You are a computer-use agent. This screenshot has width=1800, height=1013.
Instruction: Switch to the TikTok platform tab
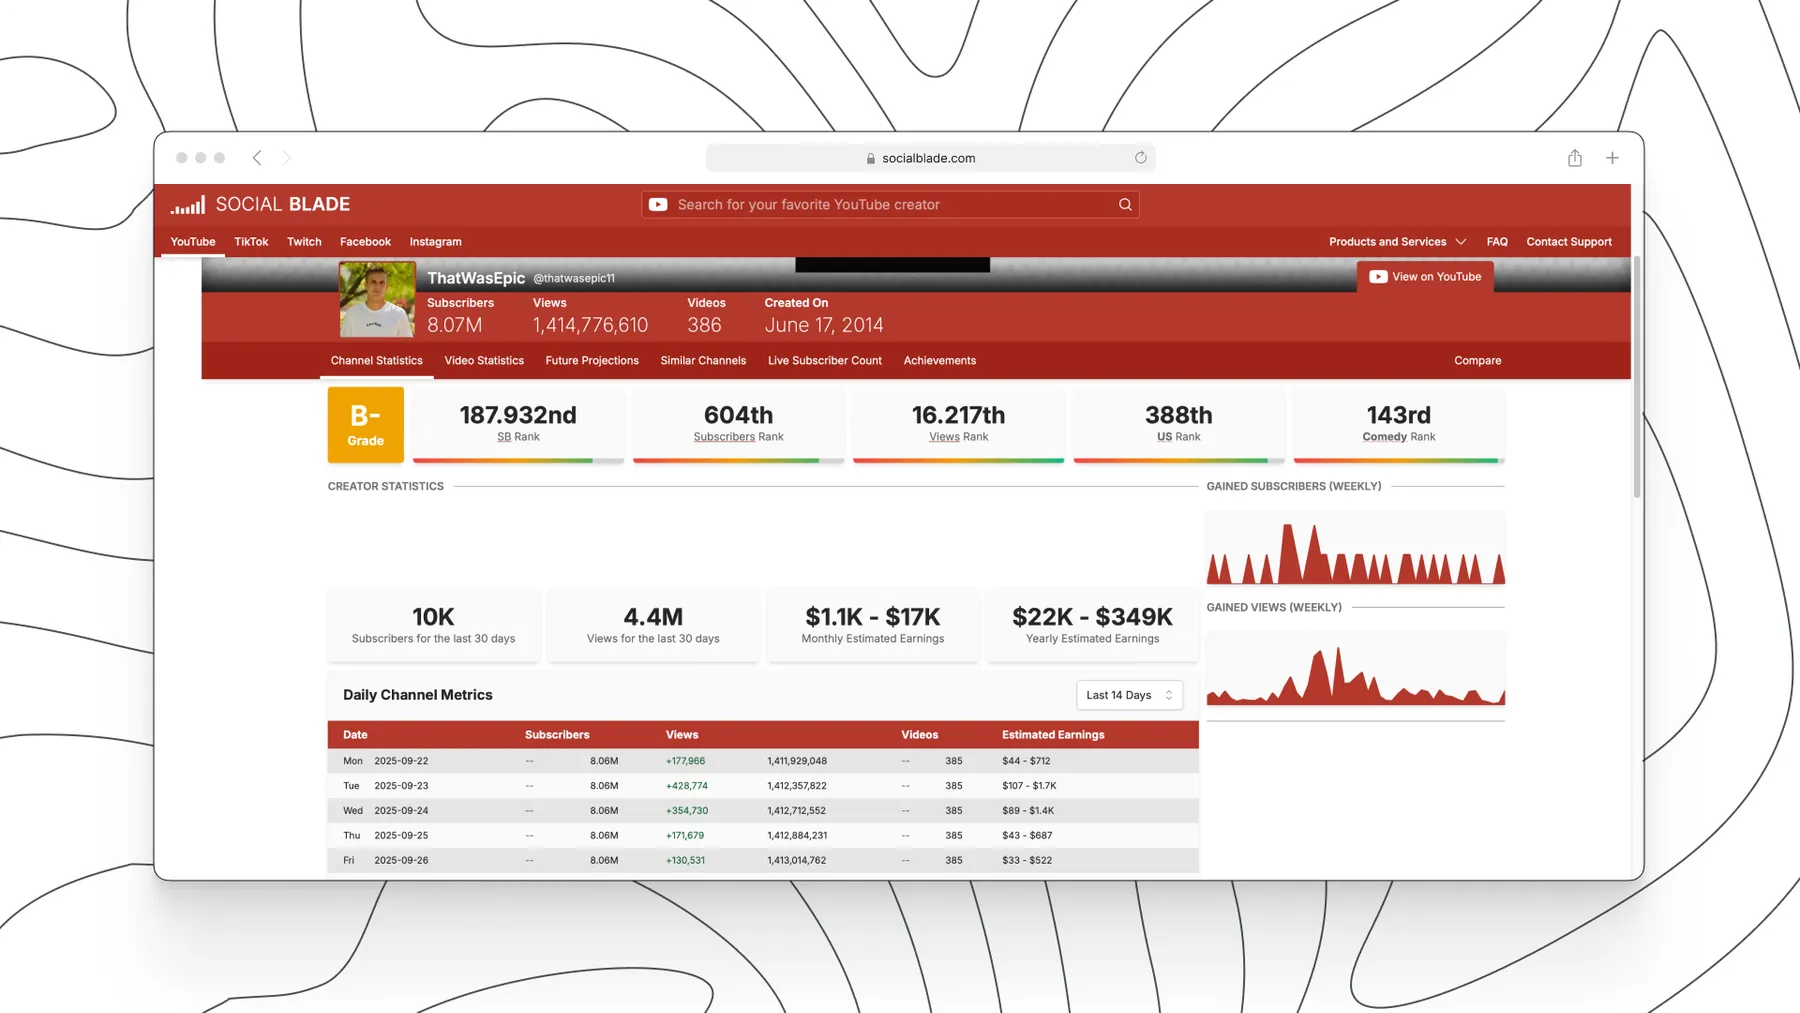(x=251, y=242)
